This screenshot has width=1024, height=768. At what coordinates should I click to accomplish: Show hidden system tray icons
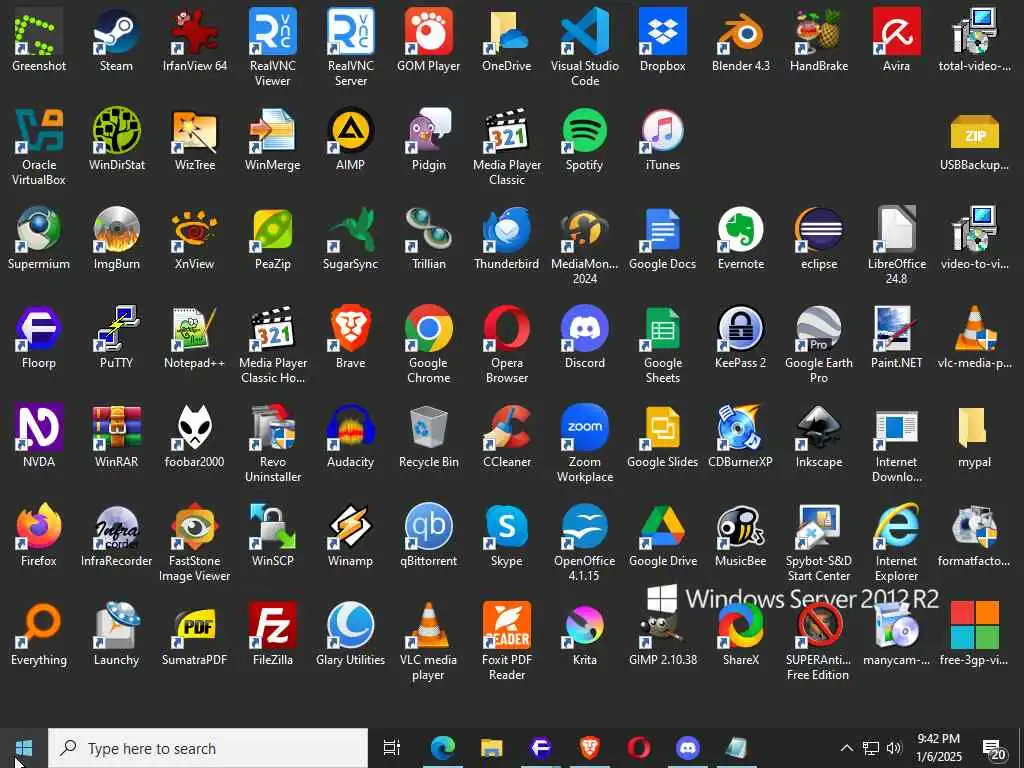pos(846,748)
